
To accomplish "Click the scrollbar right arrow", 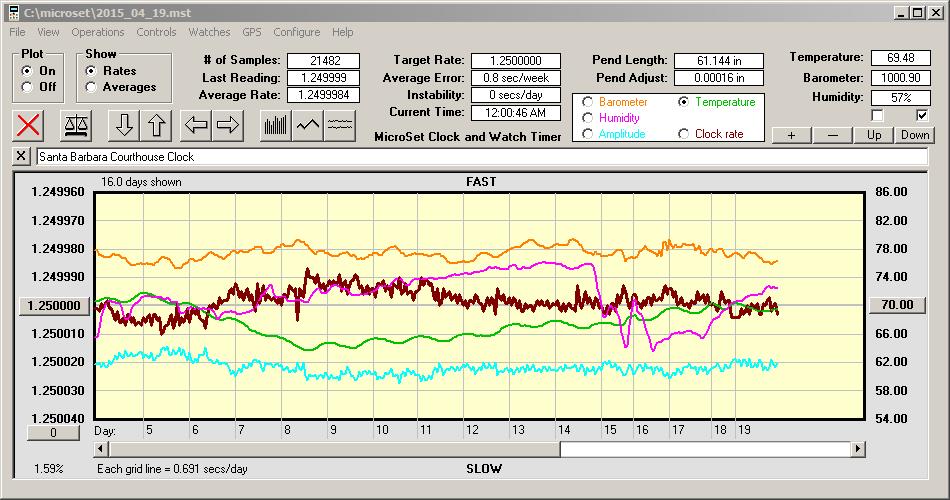I will coord(857,449).
